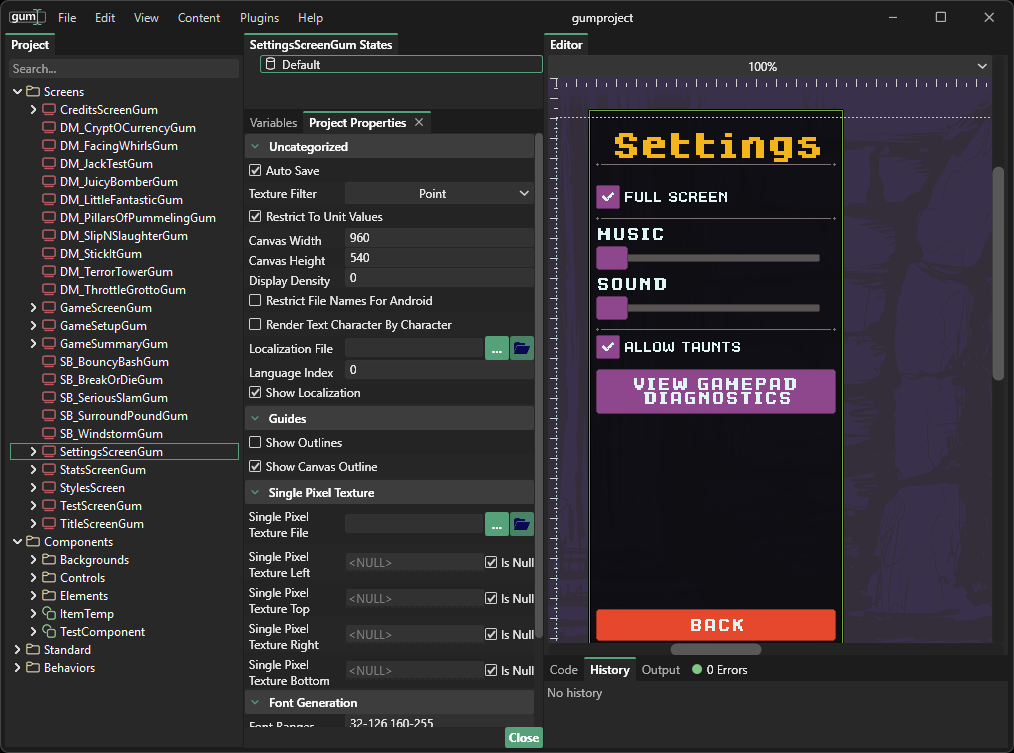The image size is (1014, 753).
Task: Click the gum logo in the title bar
Action: point(25,17)
